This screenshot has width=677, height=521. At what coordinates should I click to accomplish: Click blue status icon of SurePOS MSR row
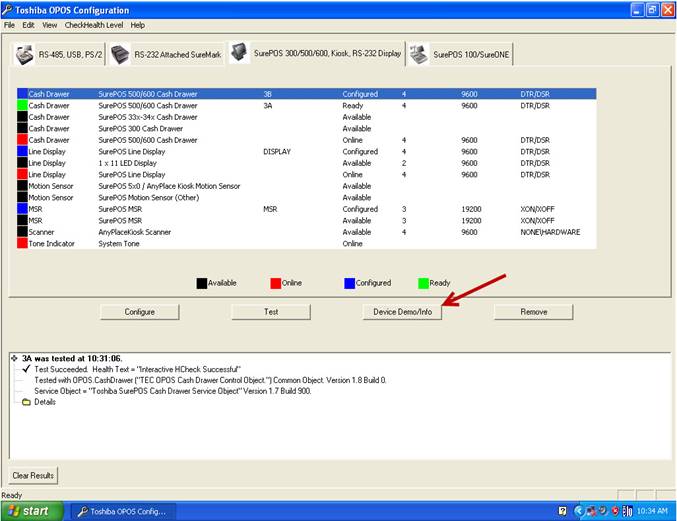point(22,209)
